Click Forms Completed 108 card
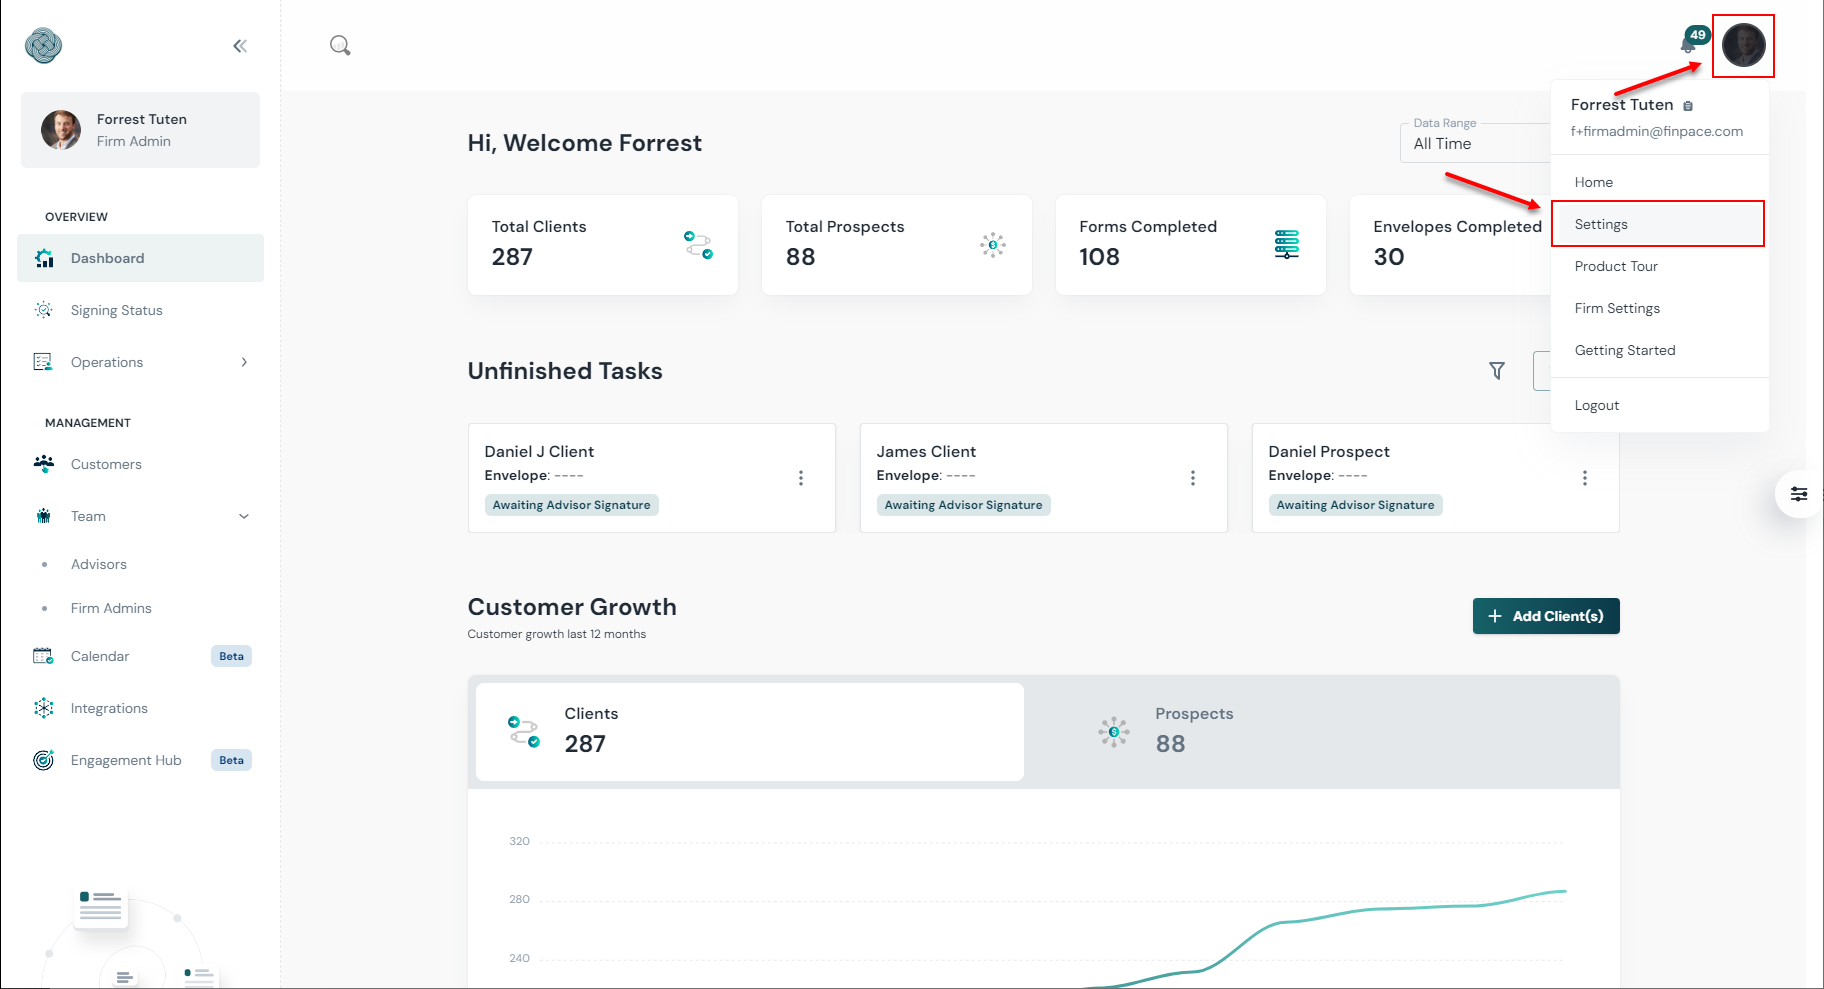1824x989 pixels. tap(1191, 245)
